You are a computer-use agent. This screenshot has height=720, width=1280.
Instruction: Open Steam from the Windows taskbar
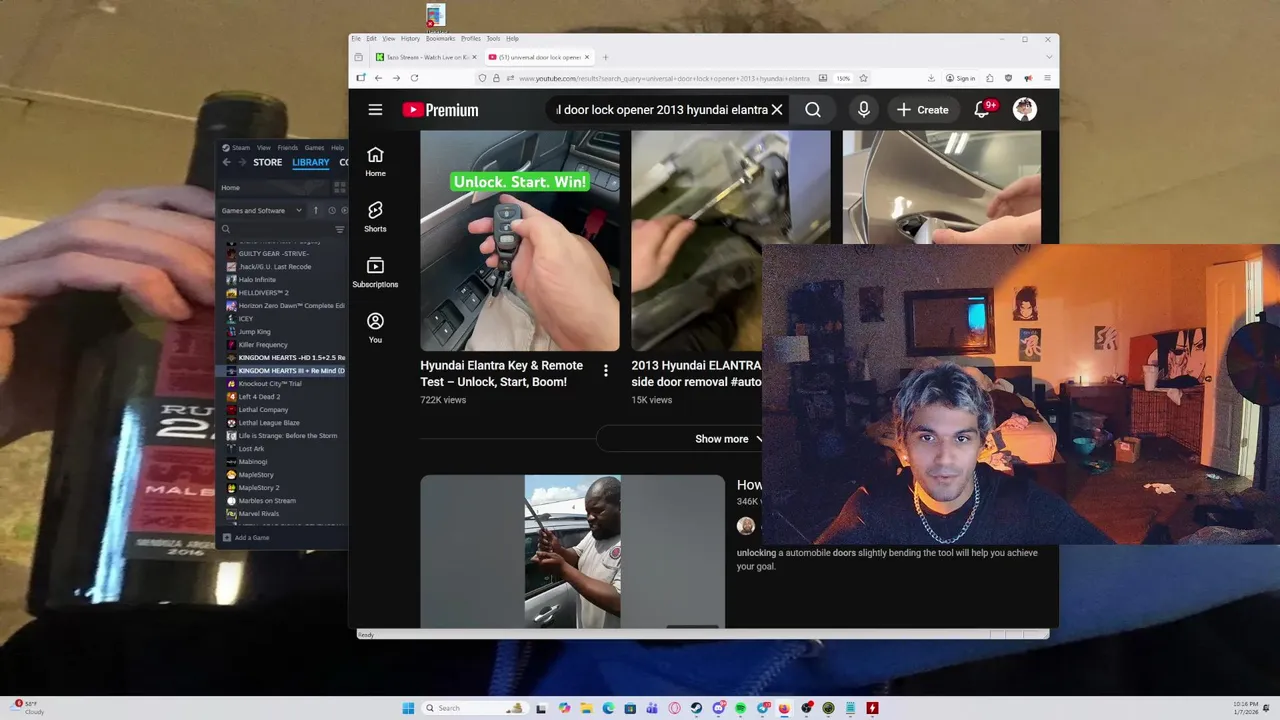tap(696, 708)
